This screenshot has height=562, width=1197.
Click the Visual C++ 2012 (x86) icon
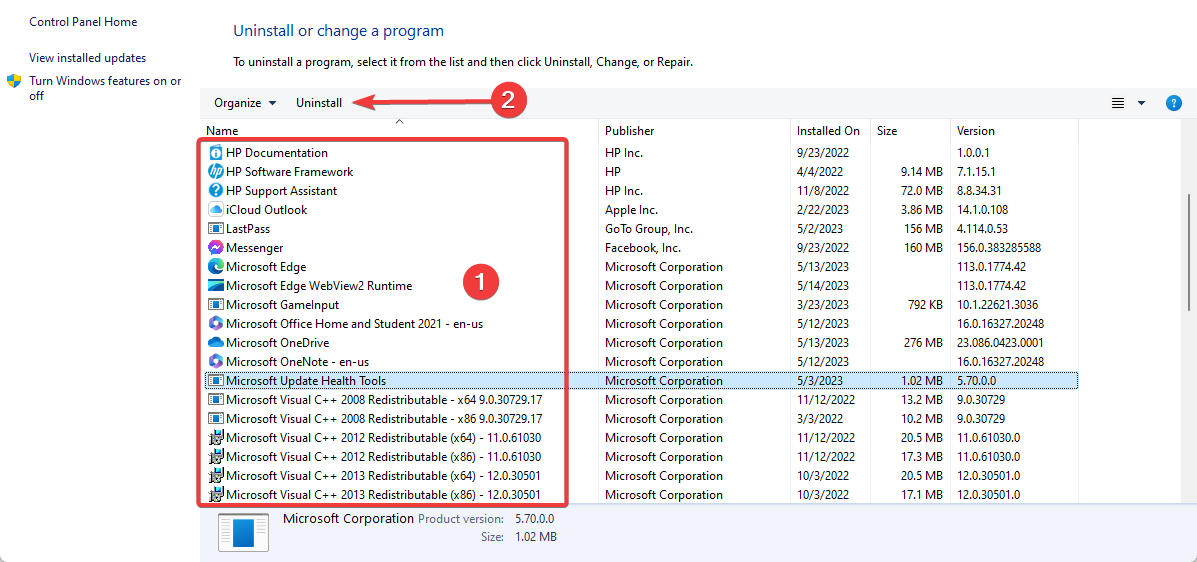coord(215,457)
